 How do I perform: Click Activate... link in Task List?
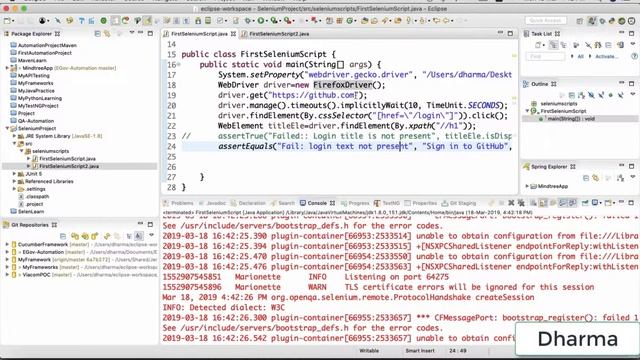tap(606, 56)
